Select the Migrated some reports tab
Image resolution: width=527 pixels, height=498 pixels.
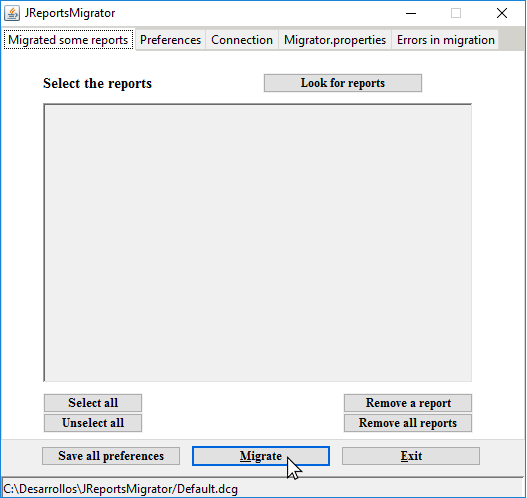pos(68,40)
